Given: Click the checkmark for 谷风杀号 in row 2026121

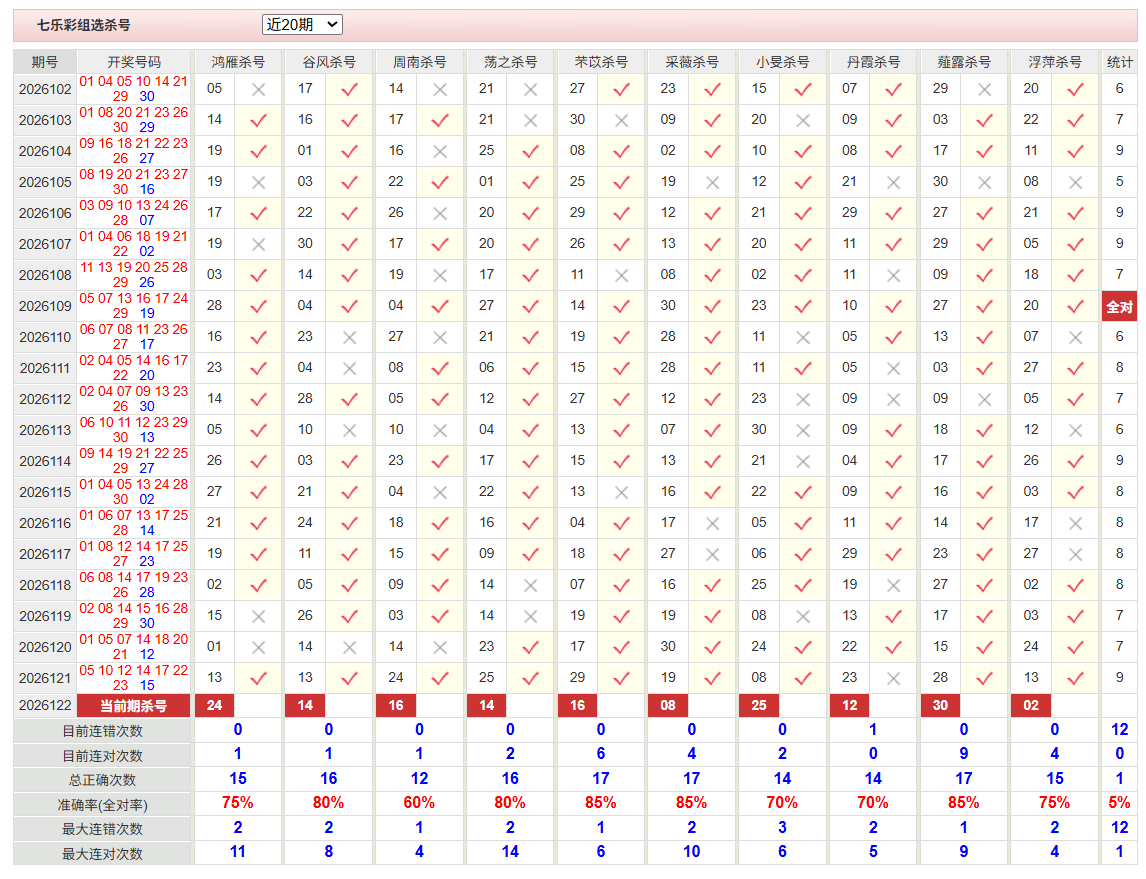Looking at the screenshot, I should (x=349, y=679).
